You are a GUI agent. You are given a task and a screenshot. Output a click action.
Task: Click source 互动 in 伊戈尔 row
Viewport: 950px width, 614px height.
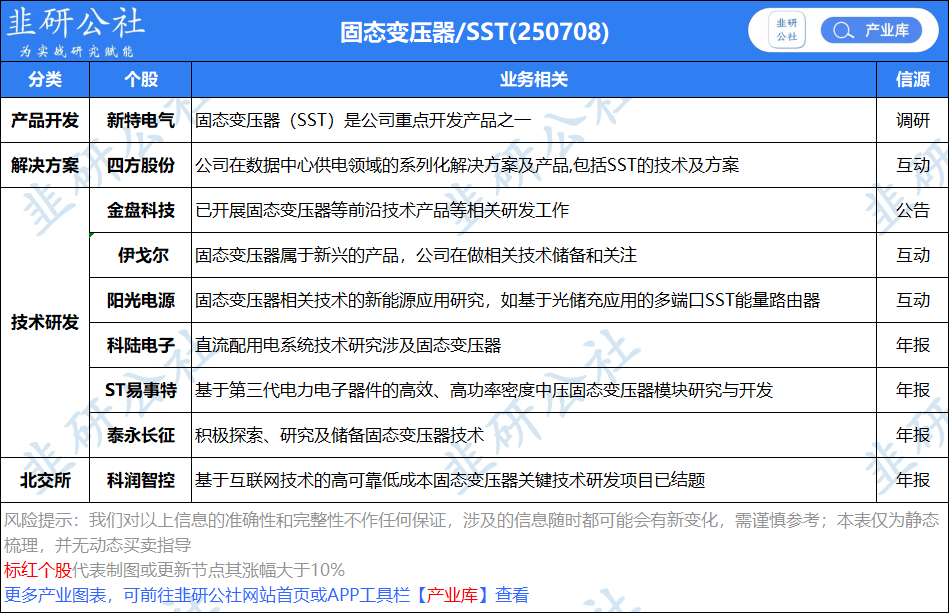click(912, 255)
